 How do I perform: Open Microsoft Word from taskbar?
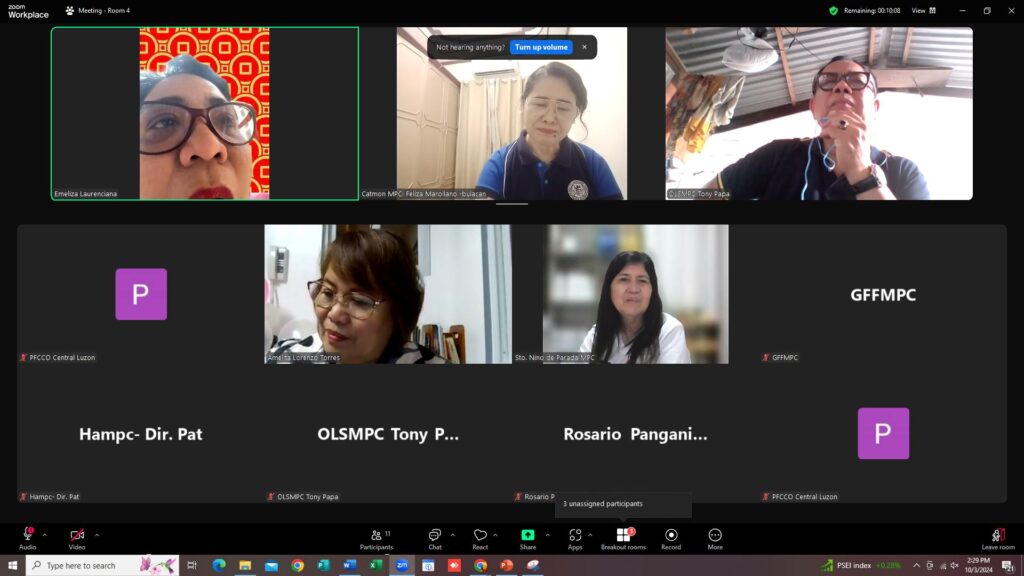coord(349,565)
